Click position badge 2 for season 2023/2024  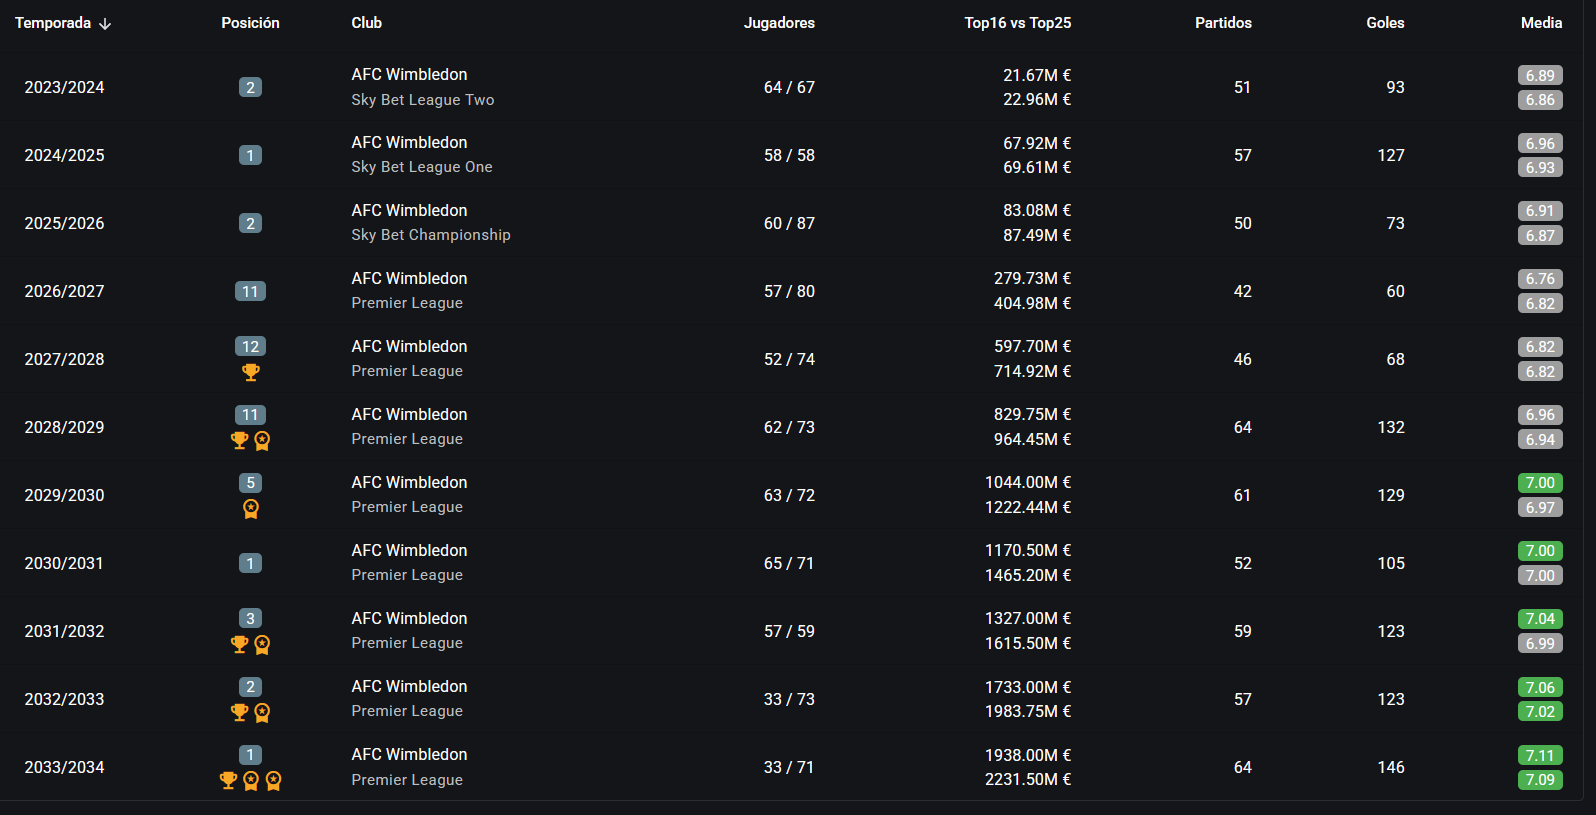[x=250, y=87]
